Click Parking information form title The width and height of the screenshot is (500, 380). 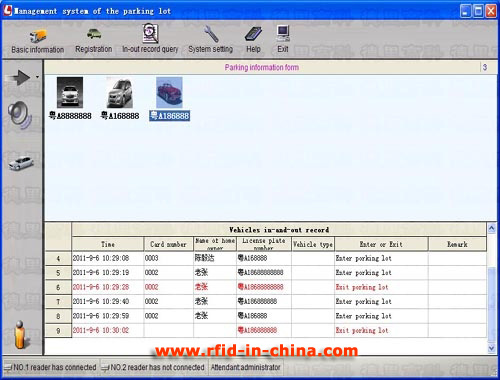pyautogui.click(x=262, y=68)
